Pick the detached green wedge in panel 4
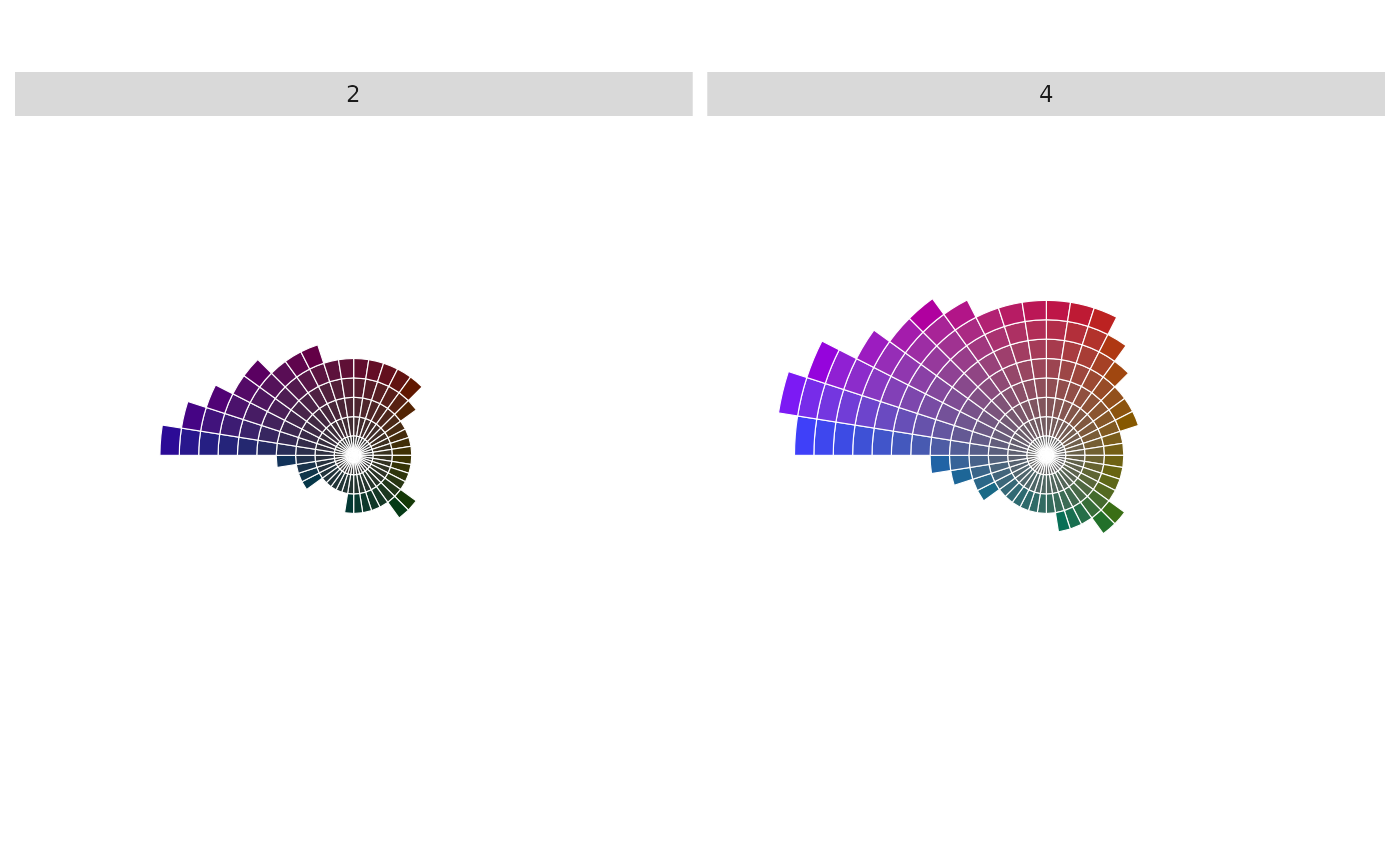The image size is (1400, 866). tap(1108, 517)
